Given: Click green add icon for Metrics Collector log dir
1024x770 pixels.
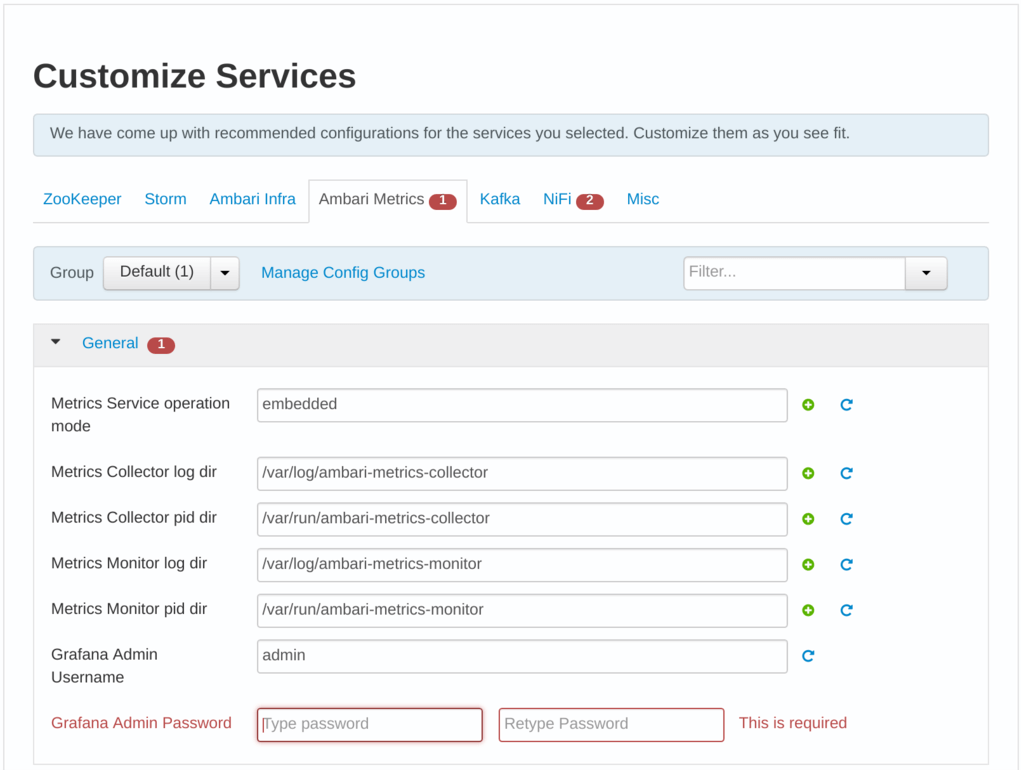Looking at the screenshot, I should click(x=808, y=473).
